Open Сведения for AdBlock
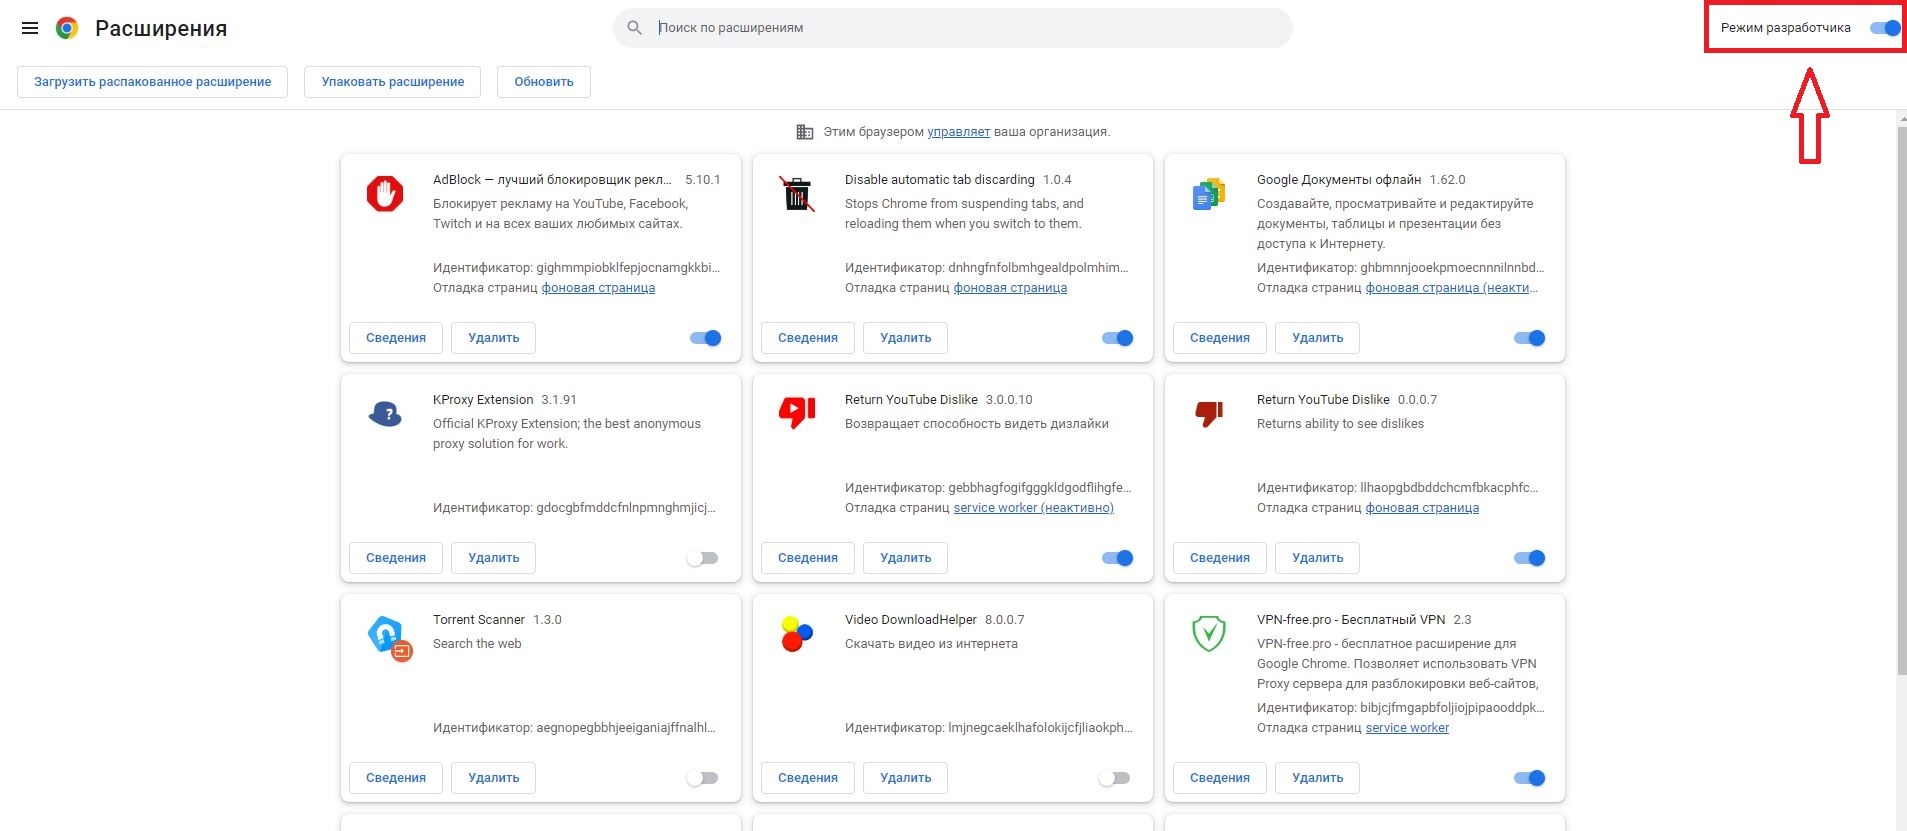The image size is (1907, 831). 396,338
